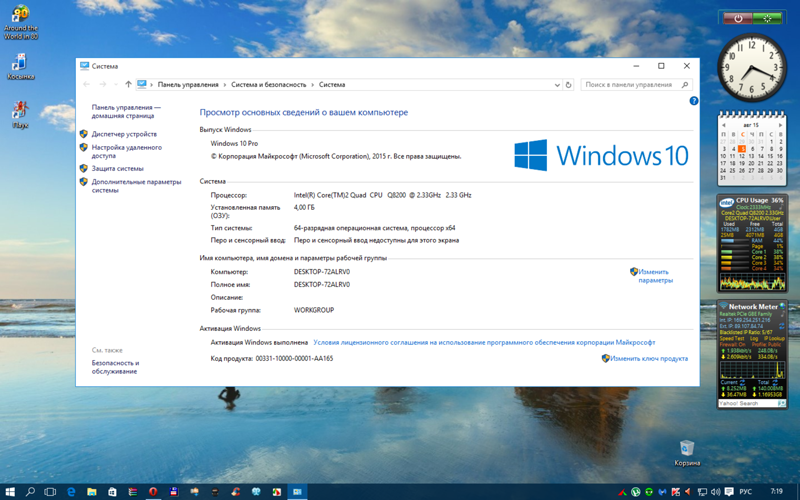Open File Explorer from the taskbar

[x=92, y=492]
